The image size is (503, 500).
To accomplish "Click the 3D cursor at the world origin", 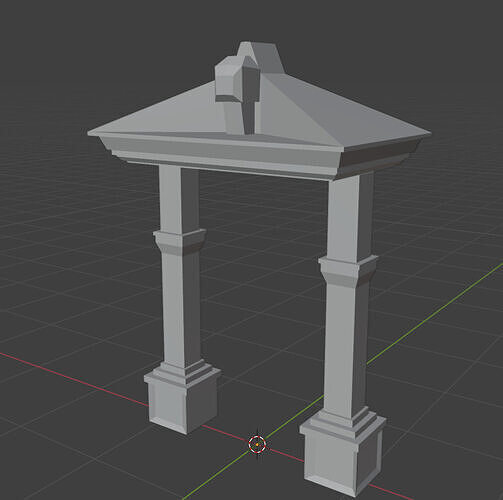I will click(x=257, y=444).
